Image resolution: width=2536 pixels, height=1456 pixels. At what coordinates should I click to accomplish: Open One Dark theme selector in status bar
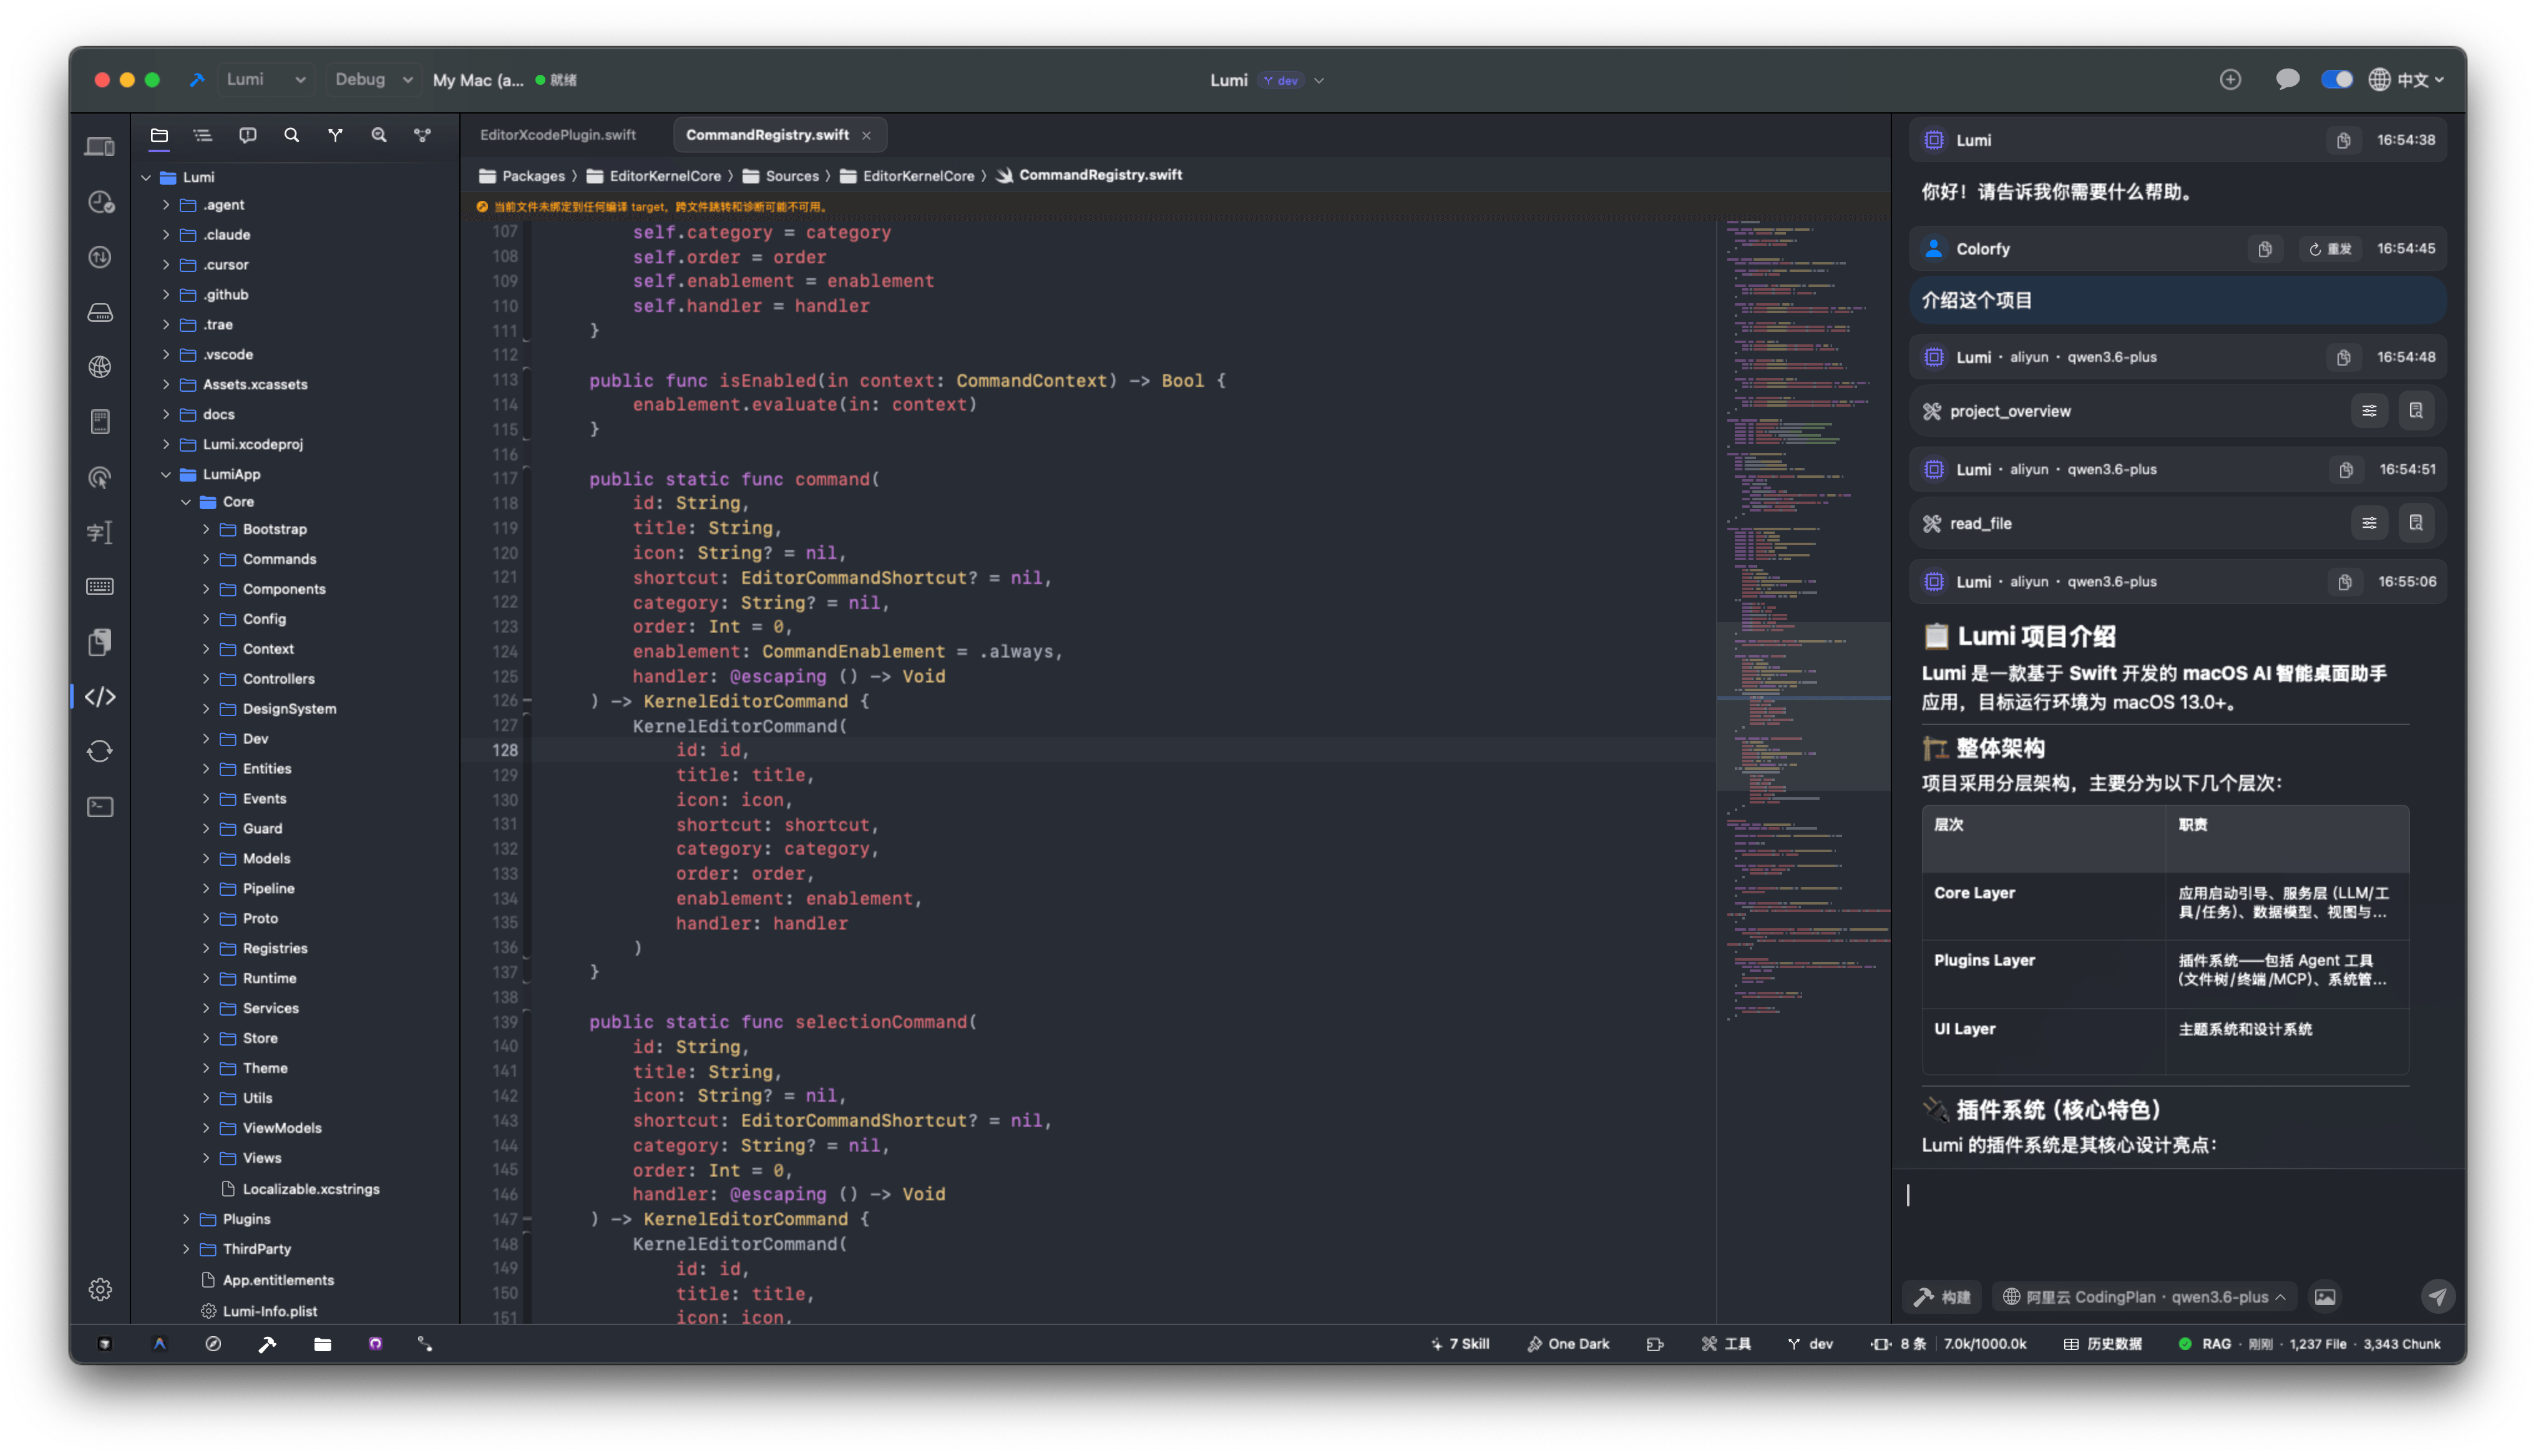point(1568,1344)
